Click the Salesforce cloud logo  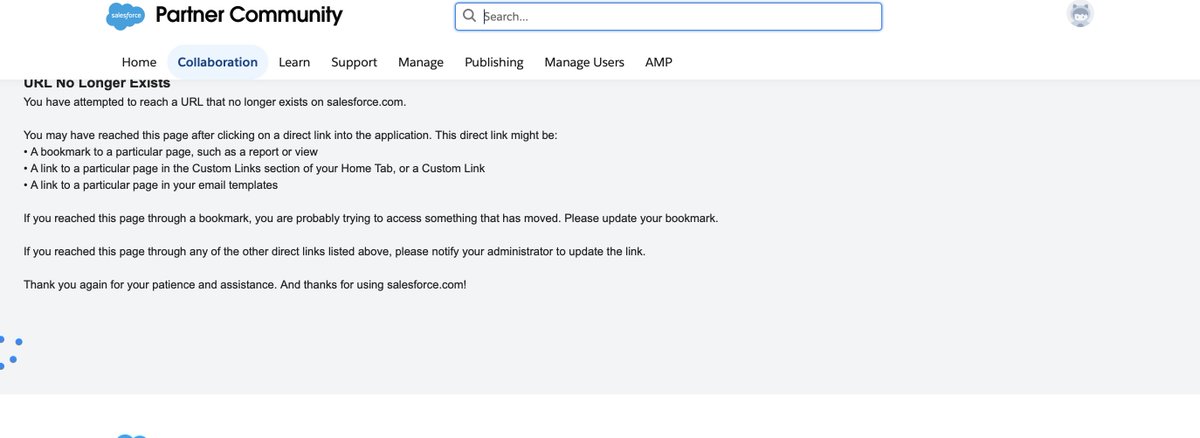point(125,15)
